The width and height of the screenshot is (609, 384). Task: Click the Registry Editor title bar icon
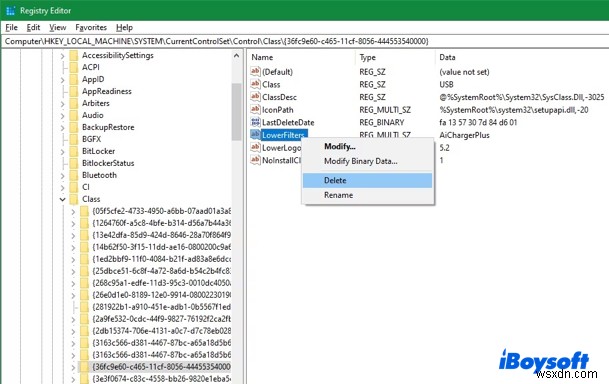coord(10,11)
